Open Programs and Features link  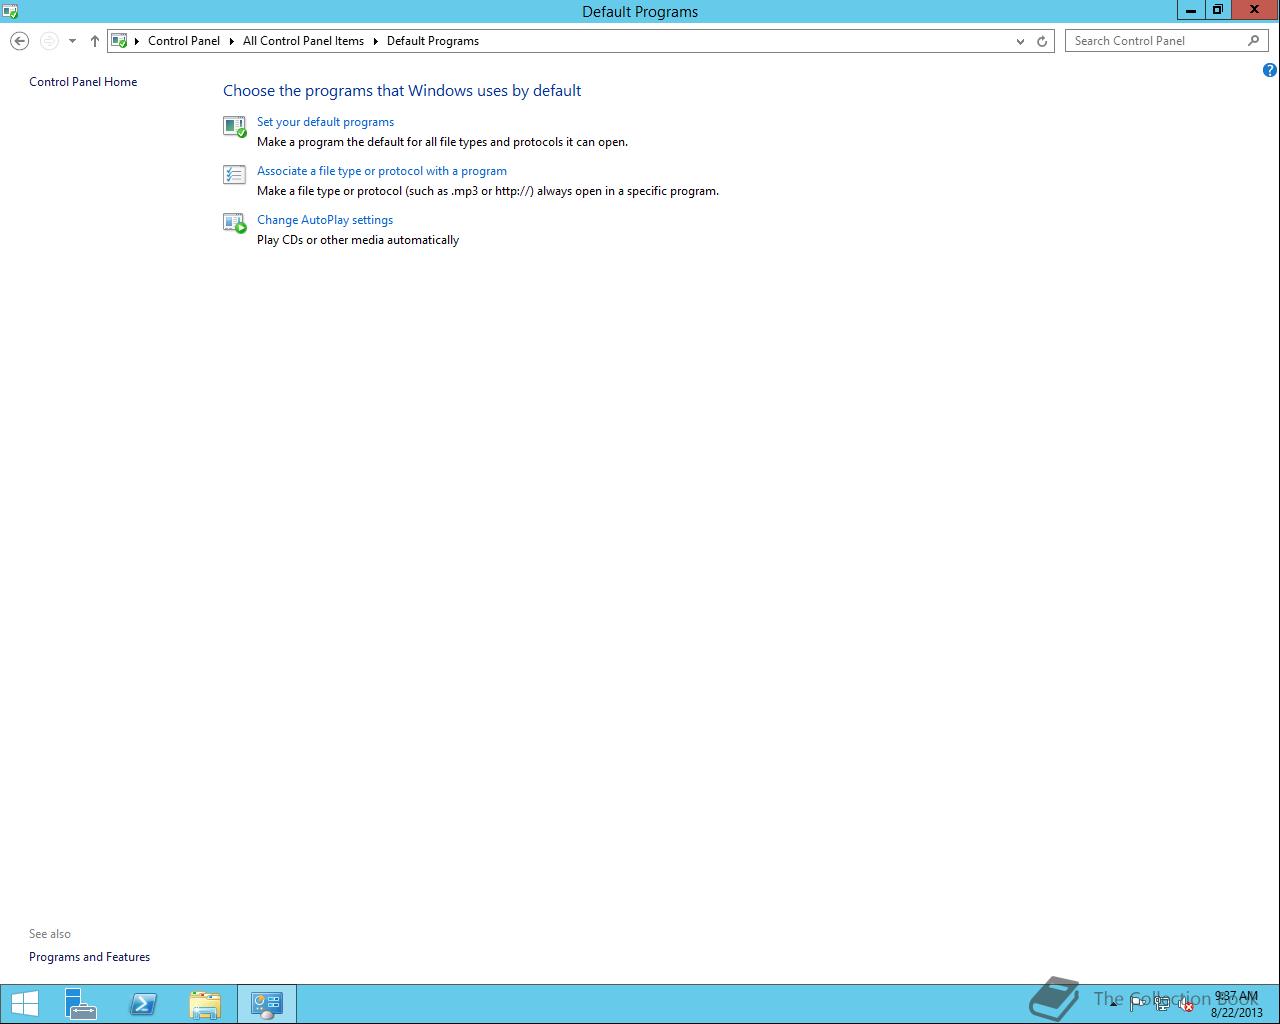pyautogui.click(x=89, y=957)
